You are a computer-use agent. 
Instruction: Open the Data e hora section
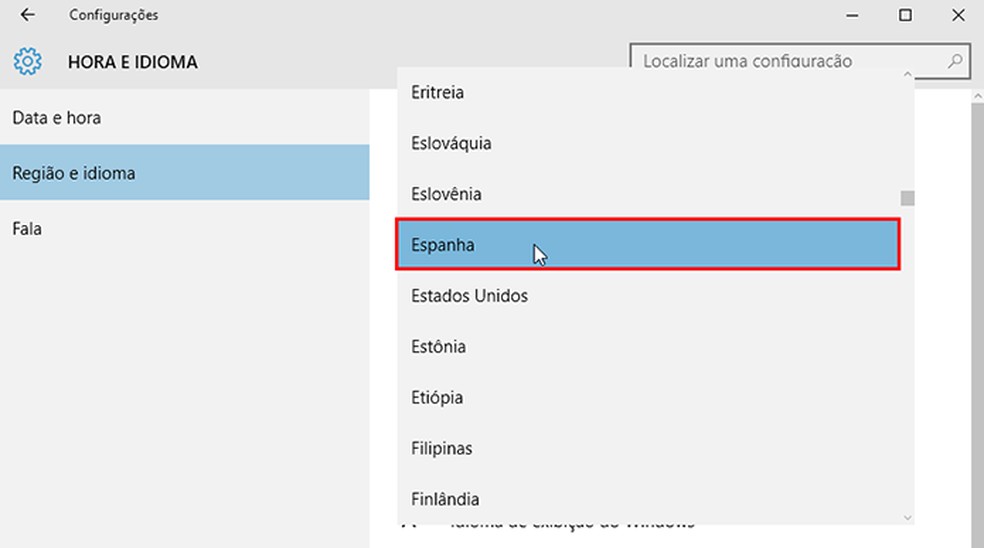coord(57,118)
